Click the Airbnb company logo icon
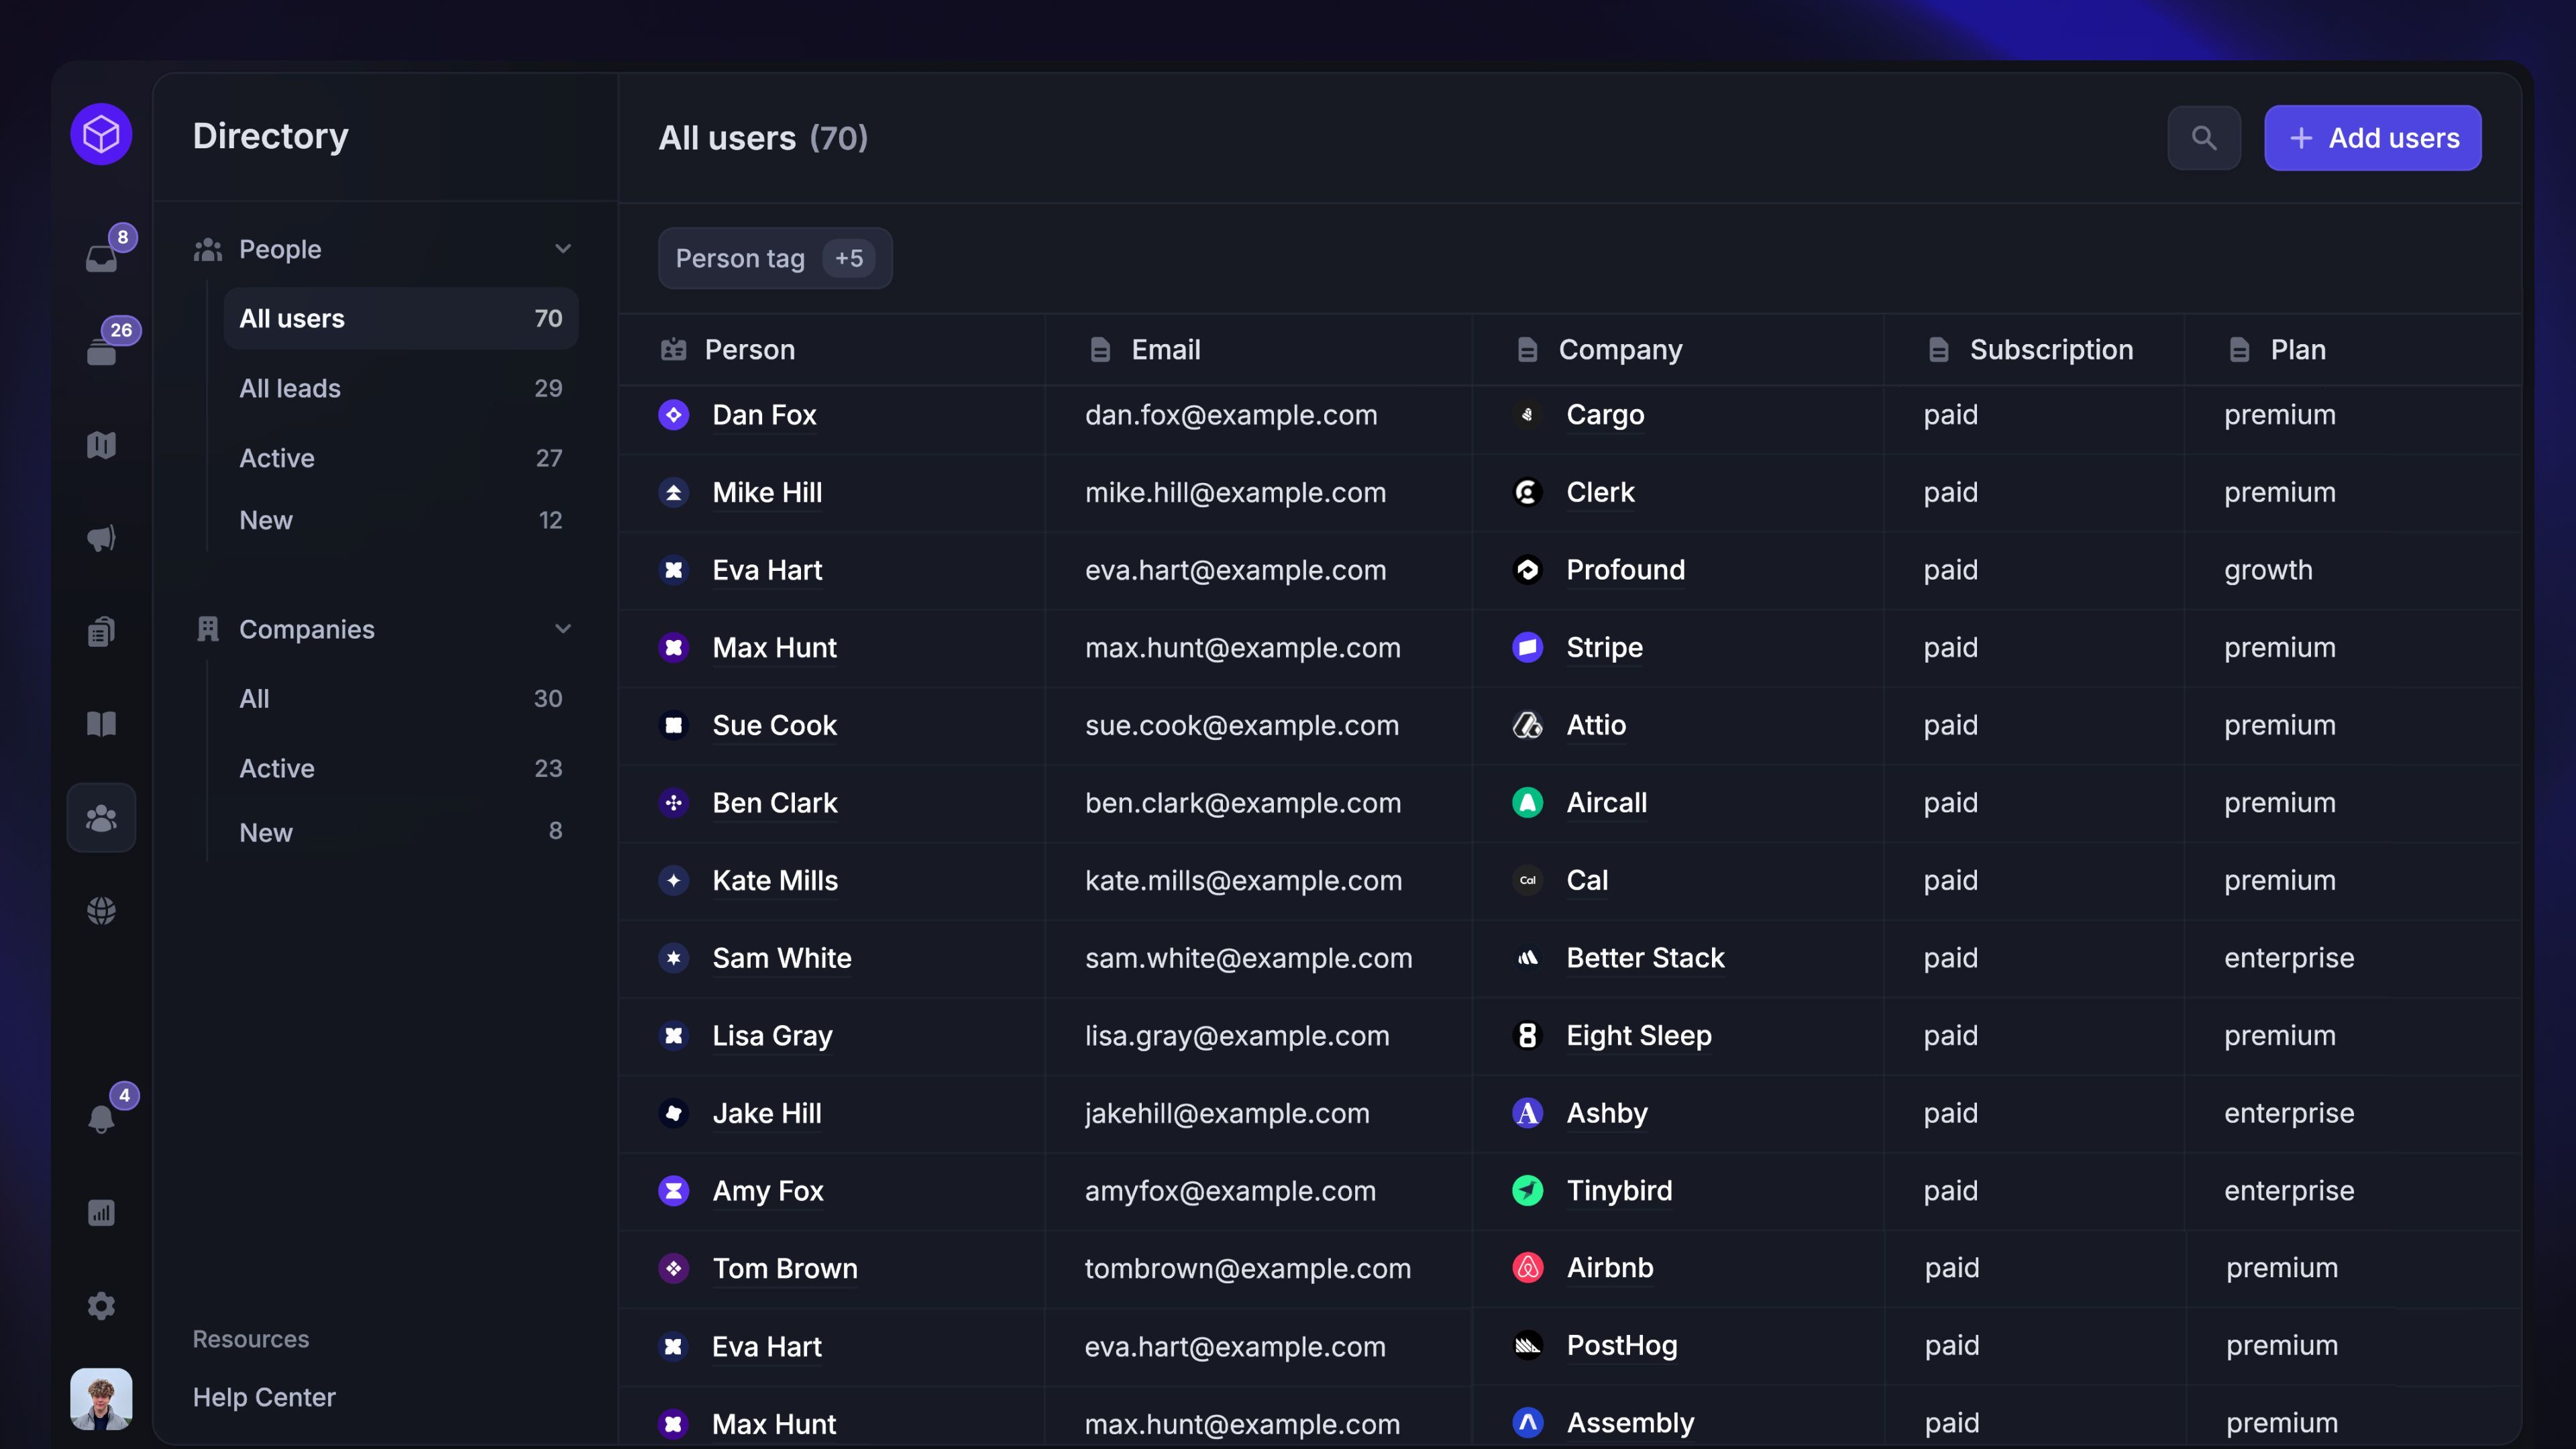Screen dimensions: 2576x1449 coord(1528,1268)
